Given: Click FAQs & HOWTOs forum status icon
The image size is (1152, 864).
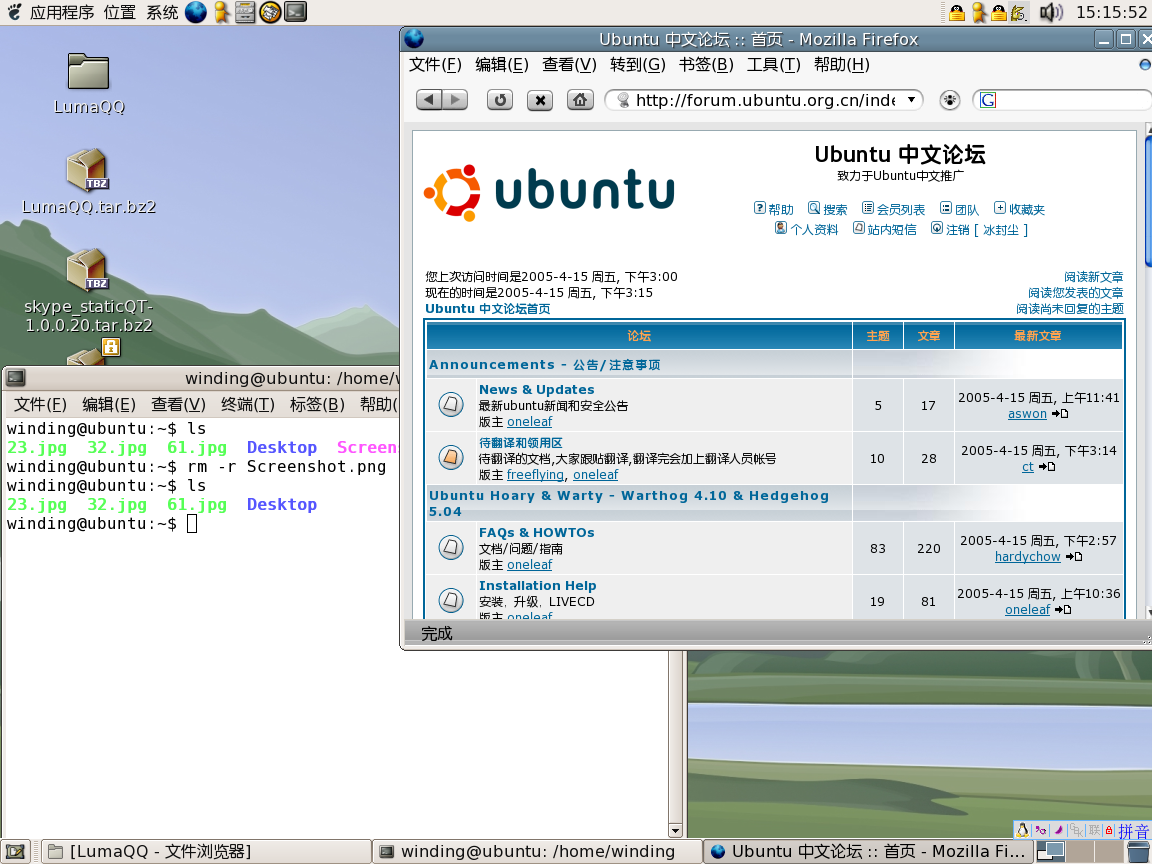Looking at the screenshot, I should pyautogui.click(x=451, y=547).
